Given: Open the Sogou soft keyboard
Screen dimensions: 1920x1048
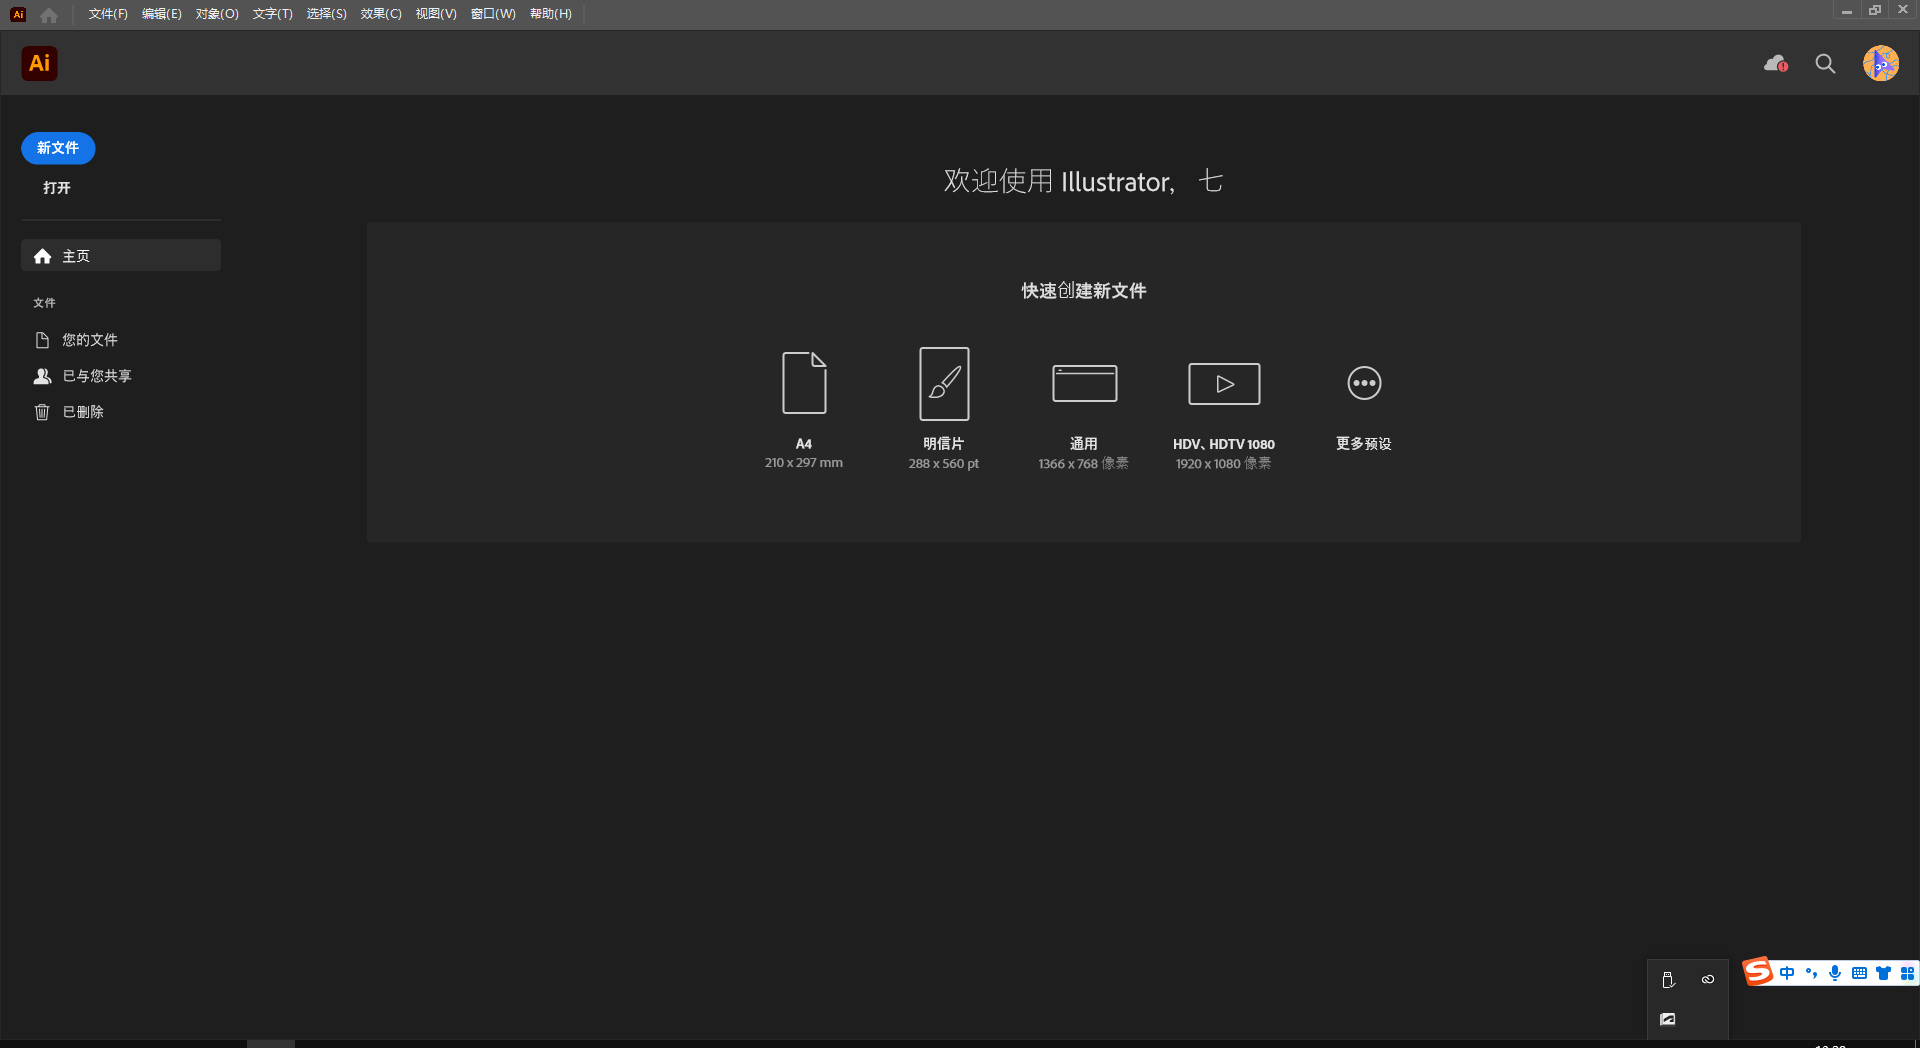Looking at the screenshot, I should point(1859,973).
